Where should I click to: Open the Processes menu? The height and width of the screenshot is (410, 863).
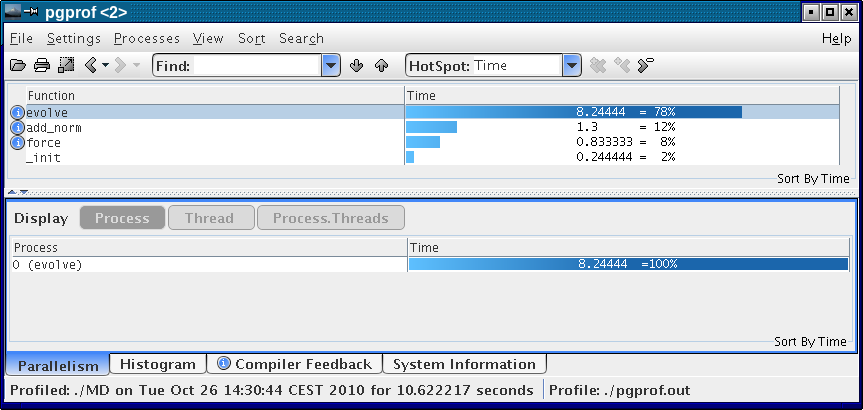(x=146, y=39)
